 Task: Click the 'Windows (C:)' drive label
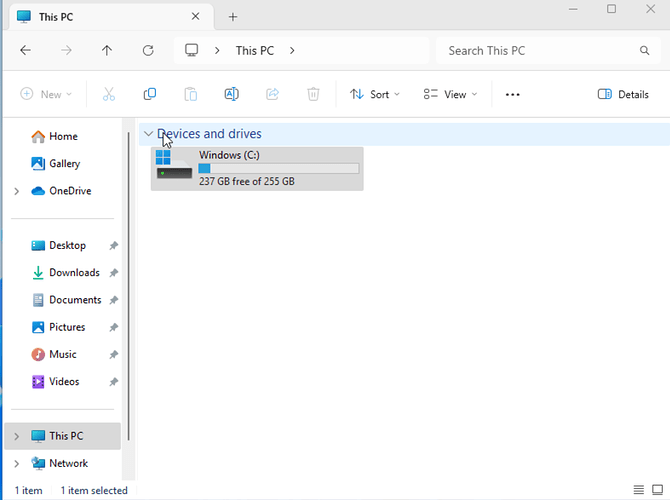(229, 155)
